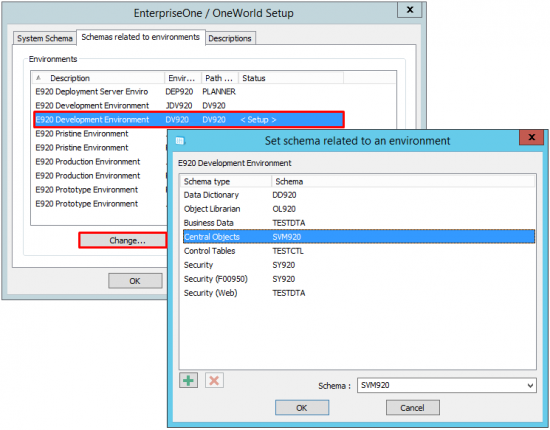The image size is (550, 430).
Task: Click OK in the Set schema dialog
Action: [x=302, y=408]
